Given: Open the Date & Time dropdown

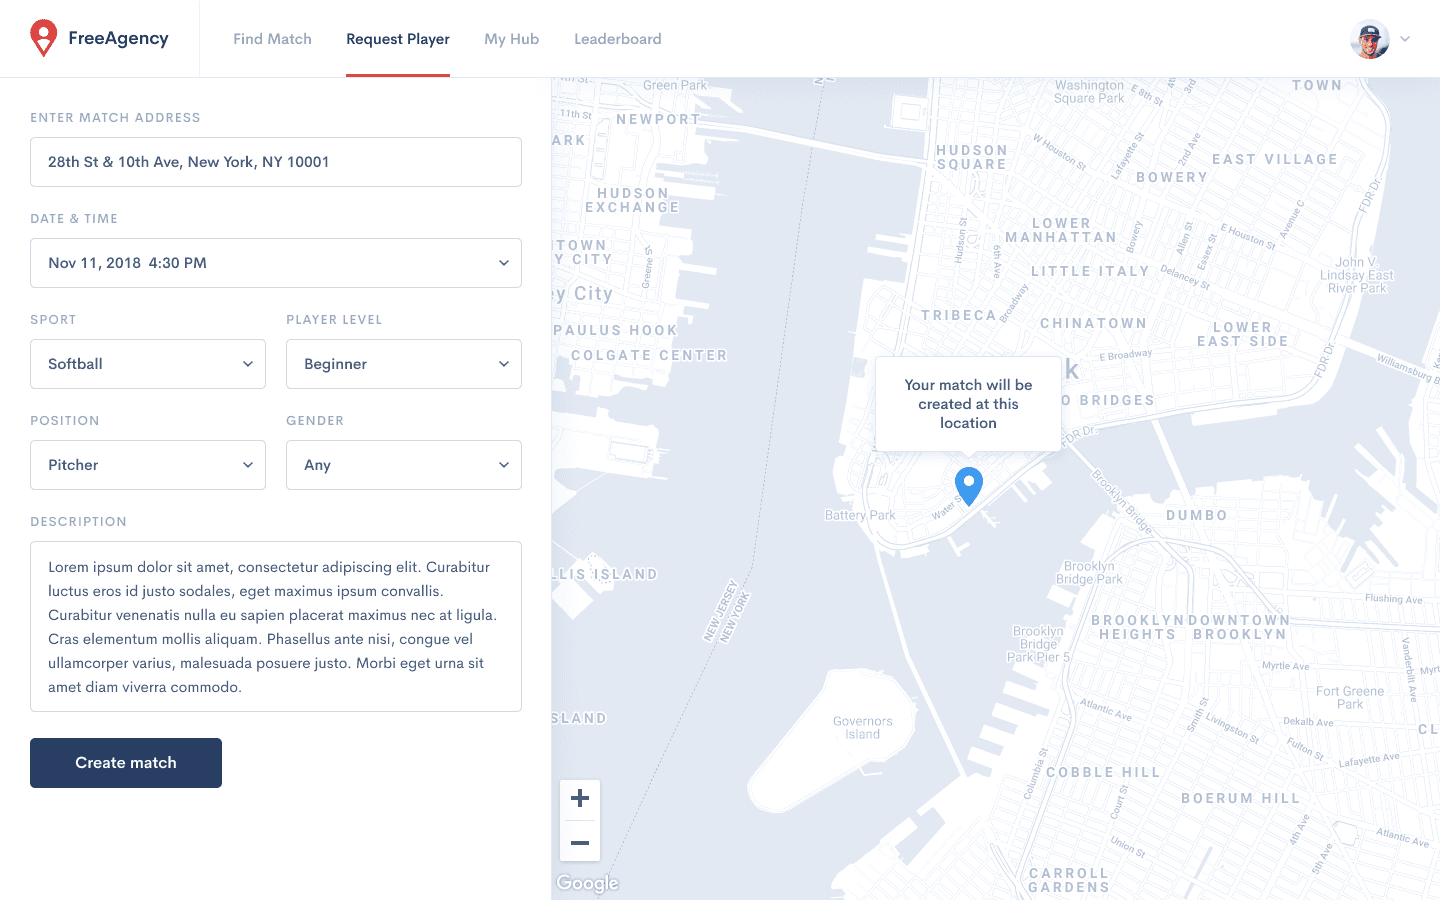Looking at the screenshot, I should coord(276,263).
